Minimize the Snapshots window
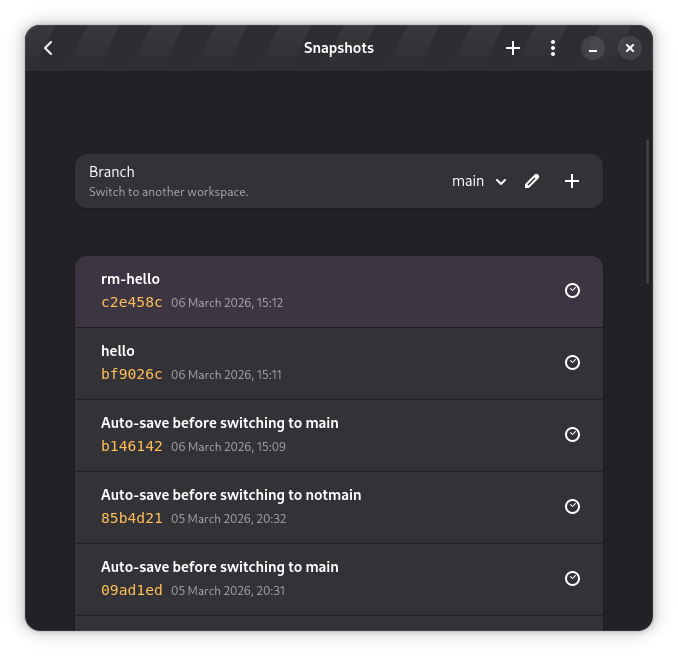678x656 pixels. coord(592,48)
